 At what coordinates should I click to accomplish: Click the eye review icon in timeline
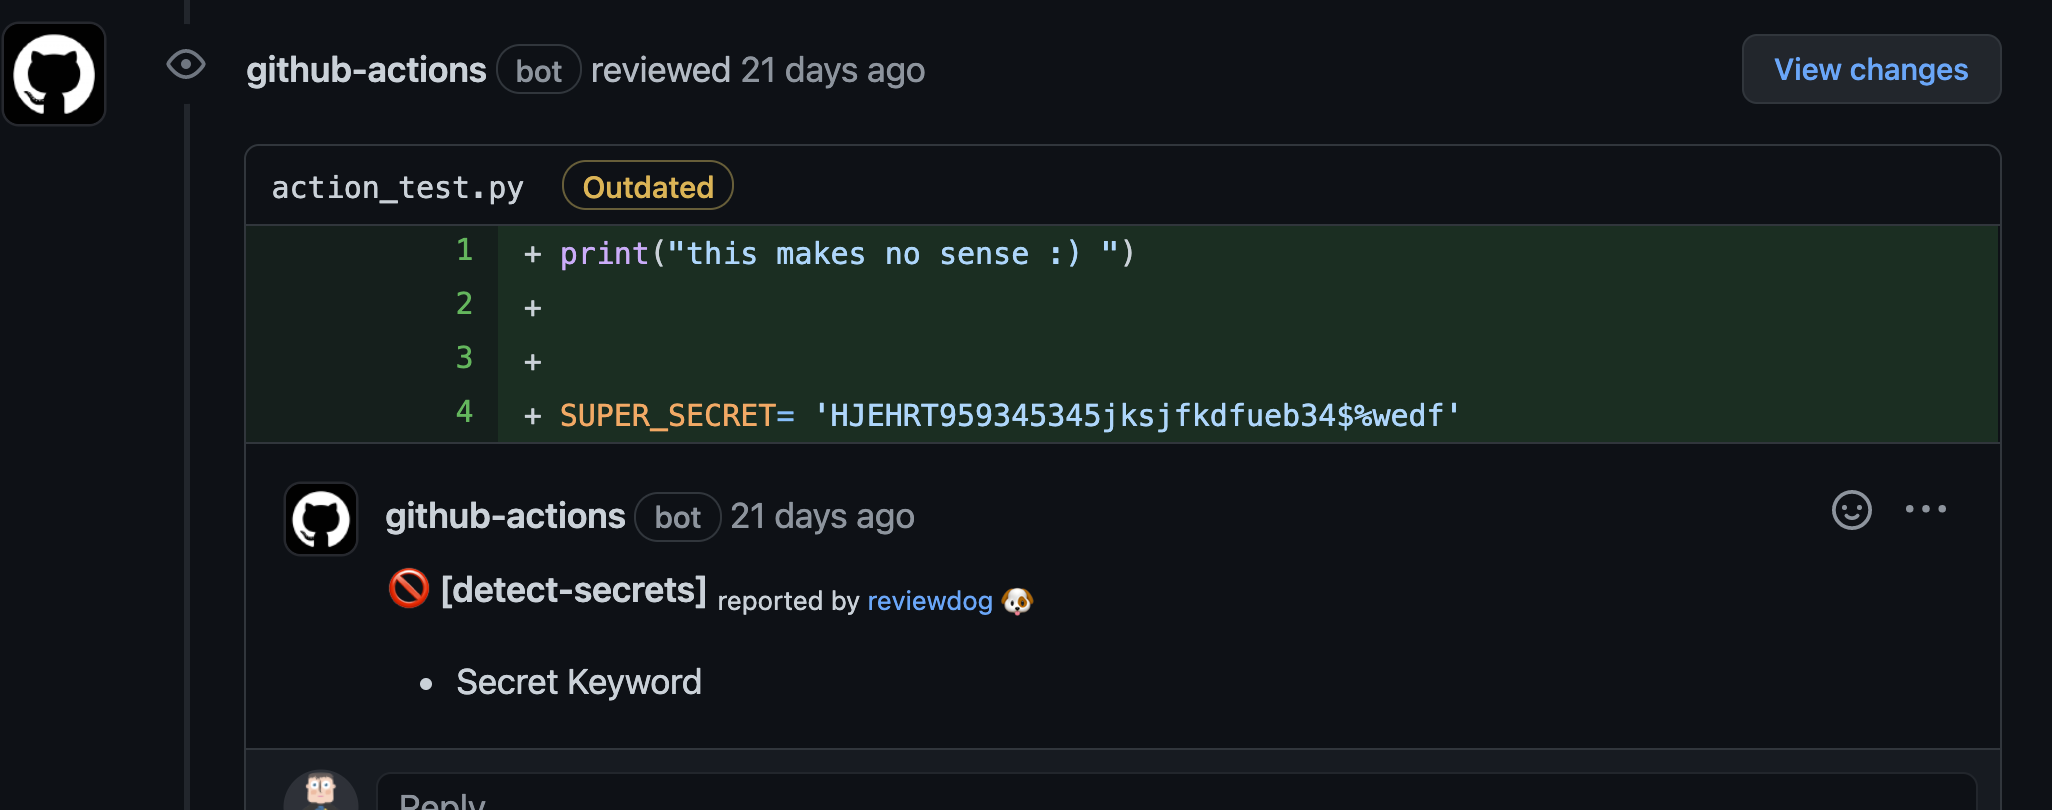(186, 65)
